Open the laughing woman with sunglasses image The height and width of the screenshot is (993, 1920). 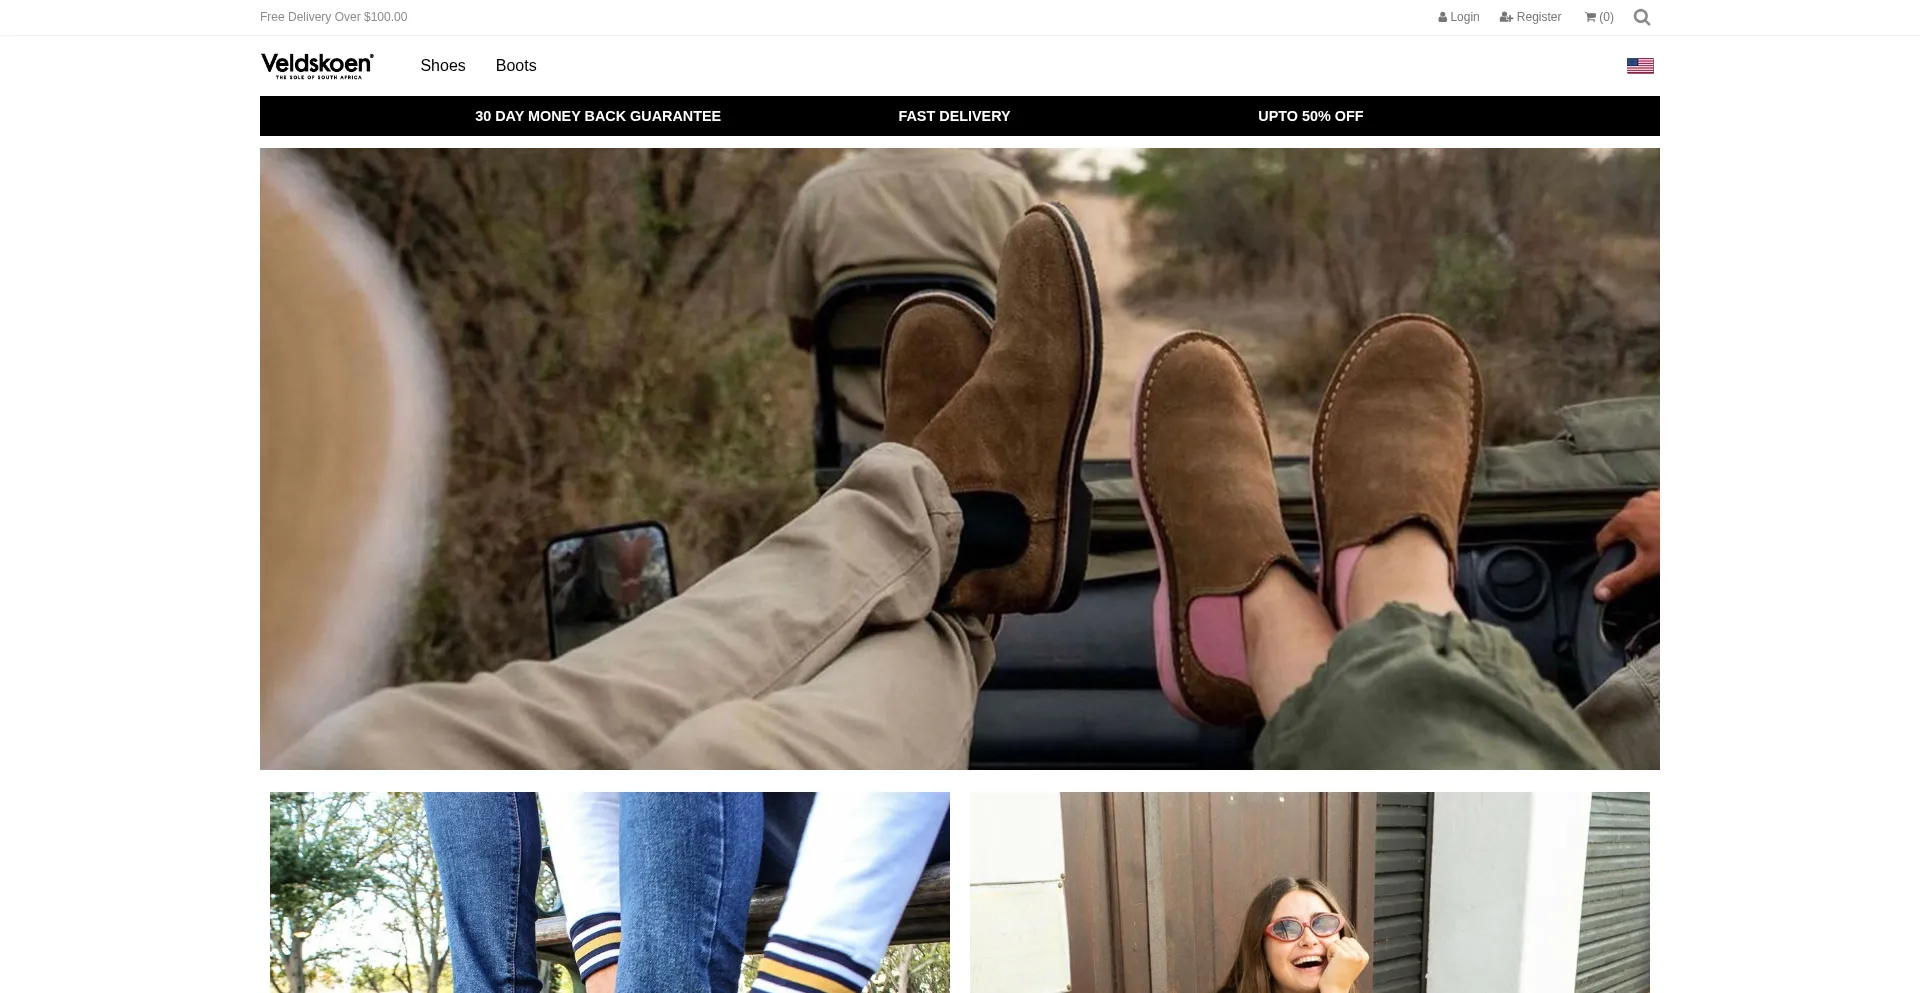1310,892
